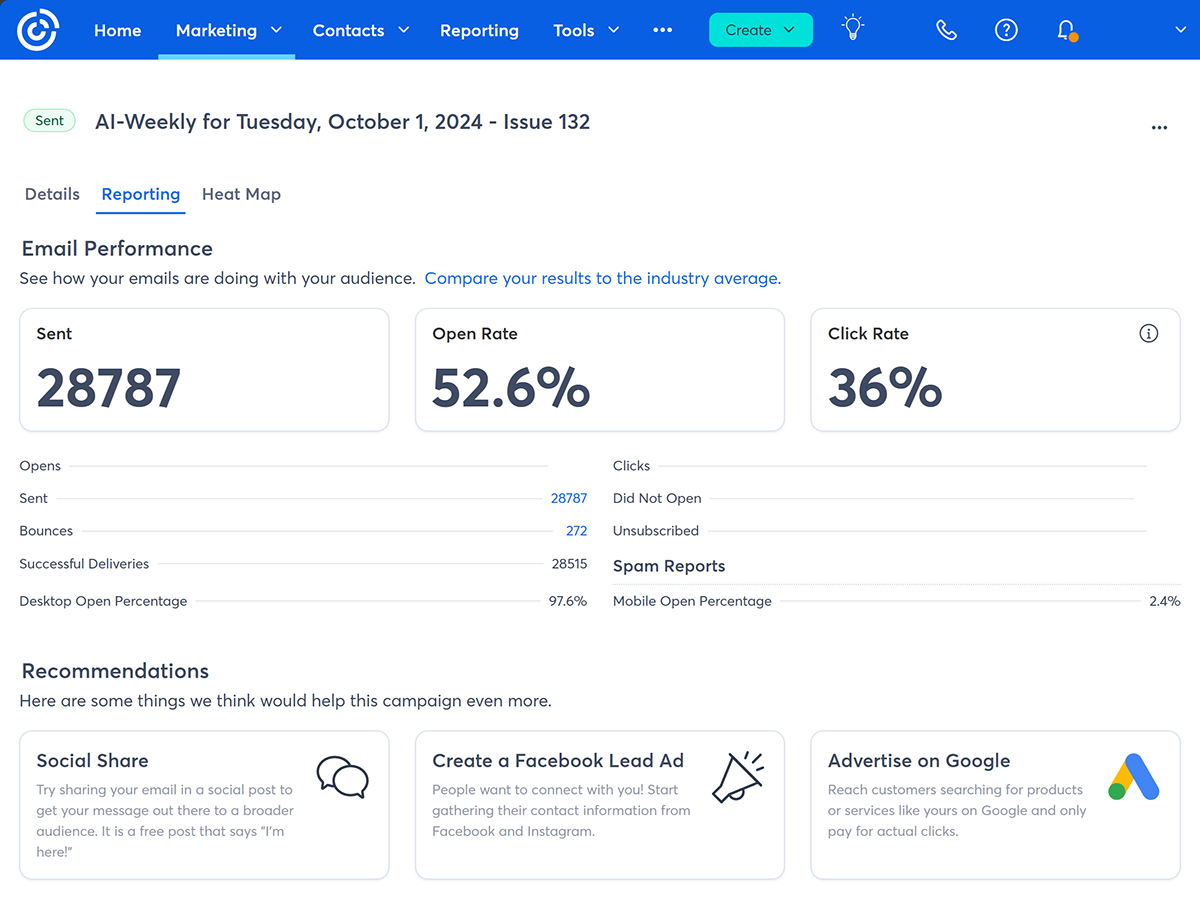1200x911 pixels.
Task: Expand the account chevron at top right
Action: pos(1180,30)
